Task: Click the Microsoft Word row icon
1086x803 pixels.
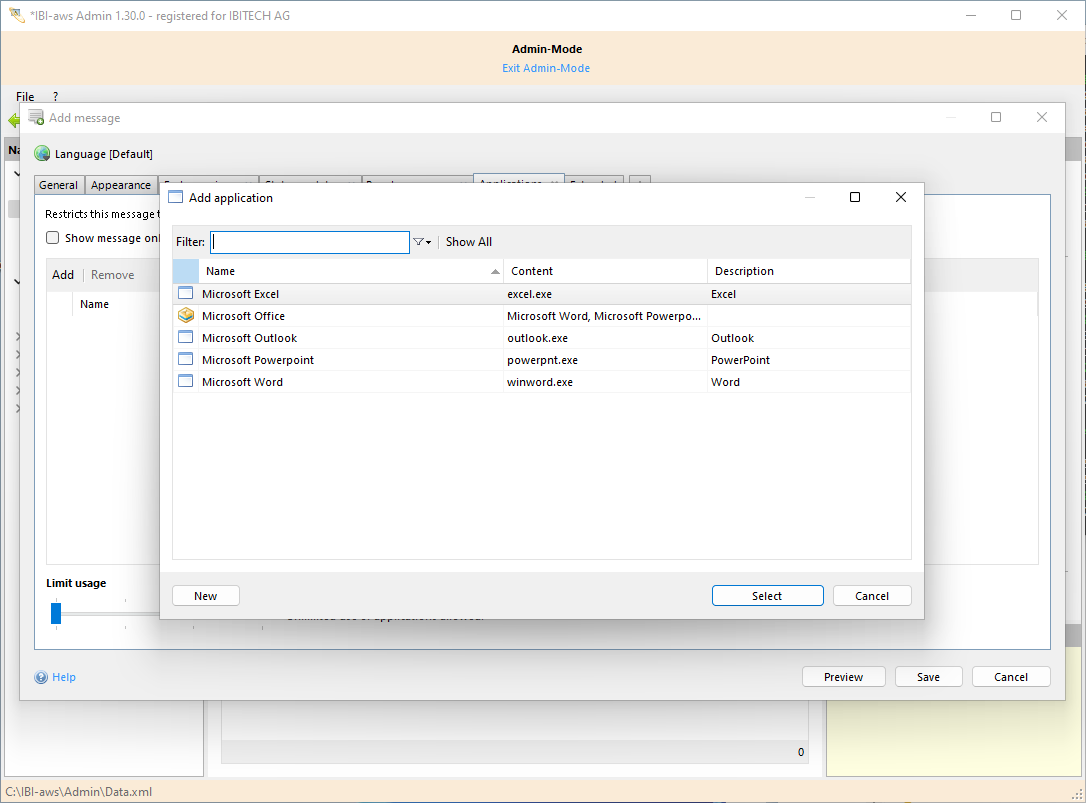Action: click(x=185, y=382)
